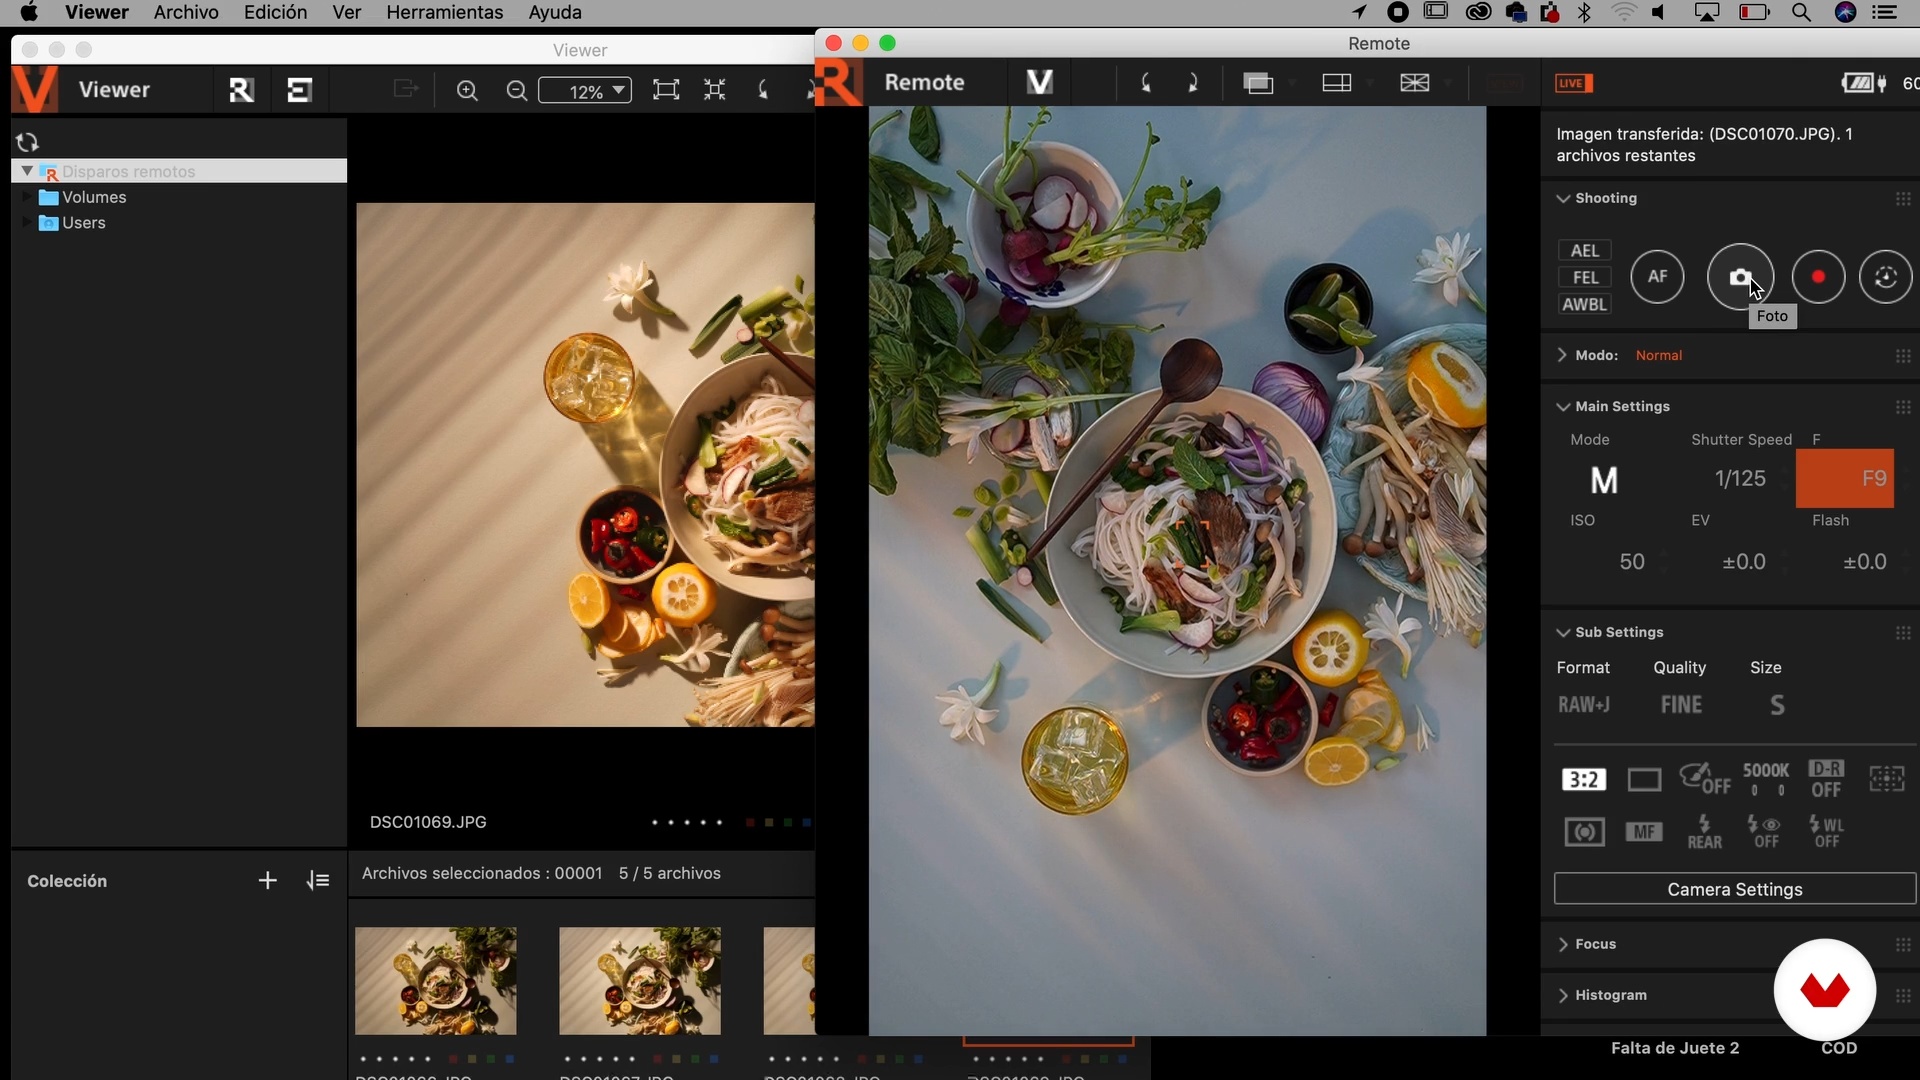This screenshot has height=1080, width=1920.
Task: Click the Creative Style OFF icon
Action: coord(1705,779)
